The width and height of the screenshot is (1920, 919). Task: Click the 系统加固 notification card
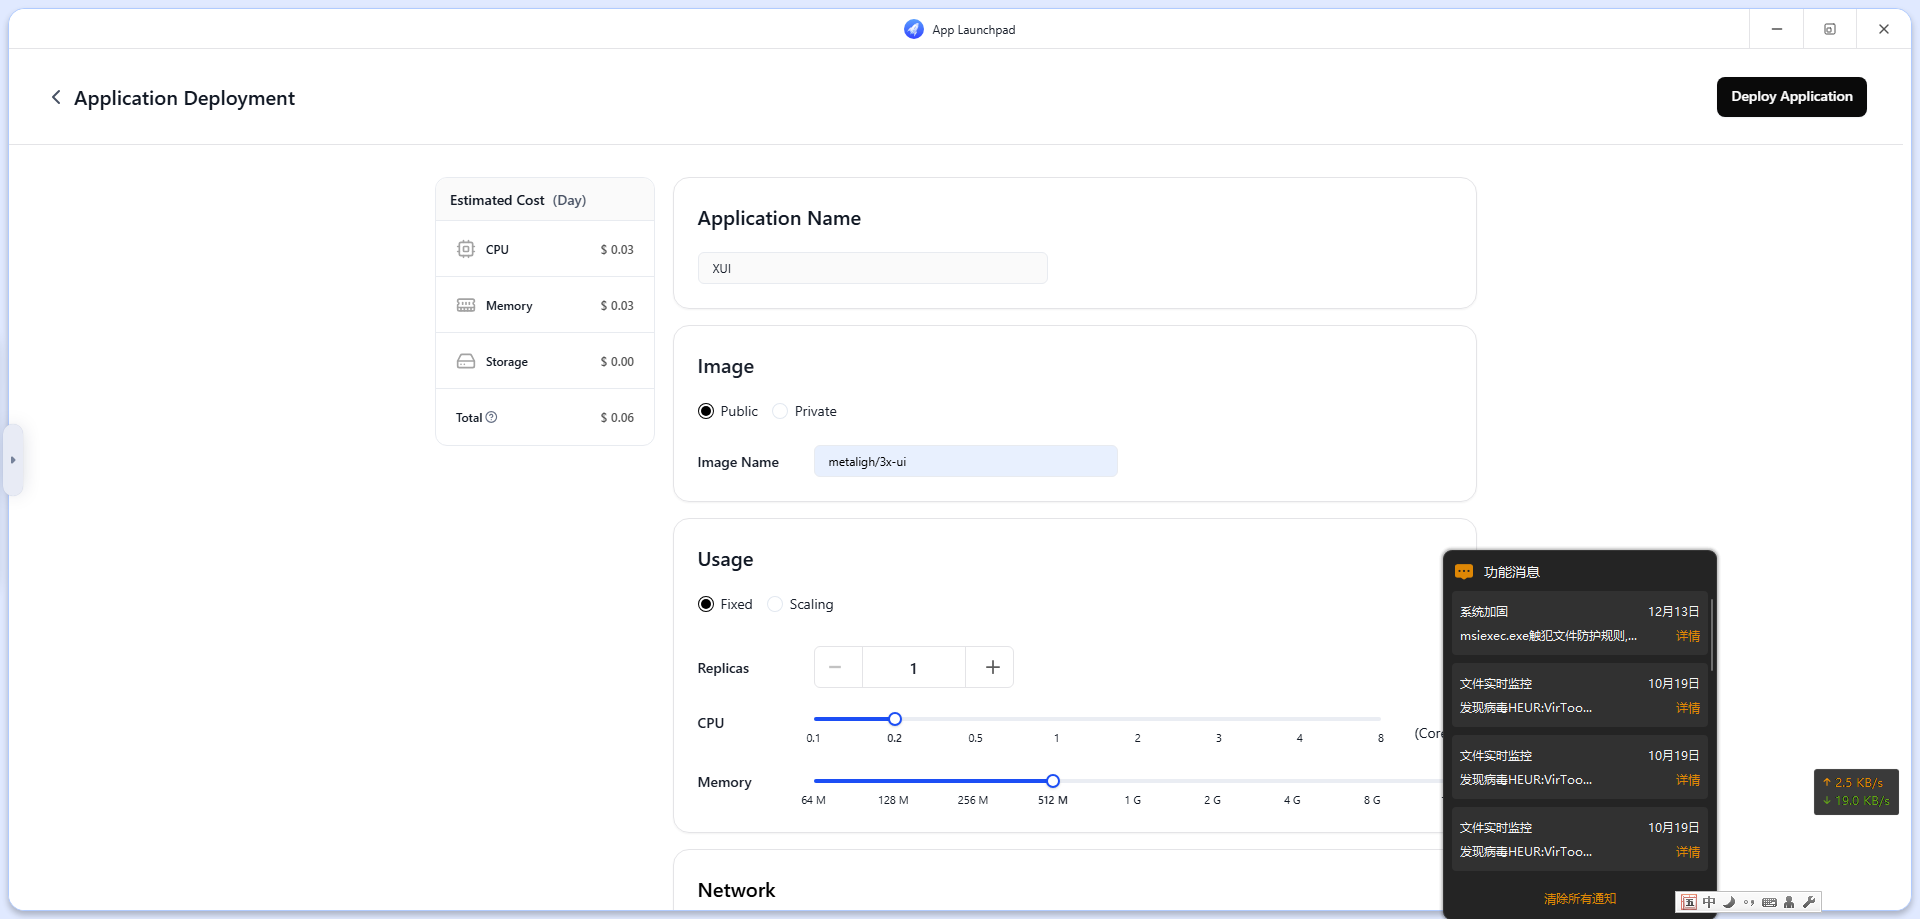(1580, 623)
